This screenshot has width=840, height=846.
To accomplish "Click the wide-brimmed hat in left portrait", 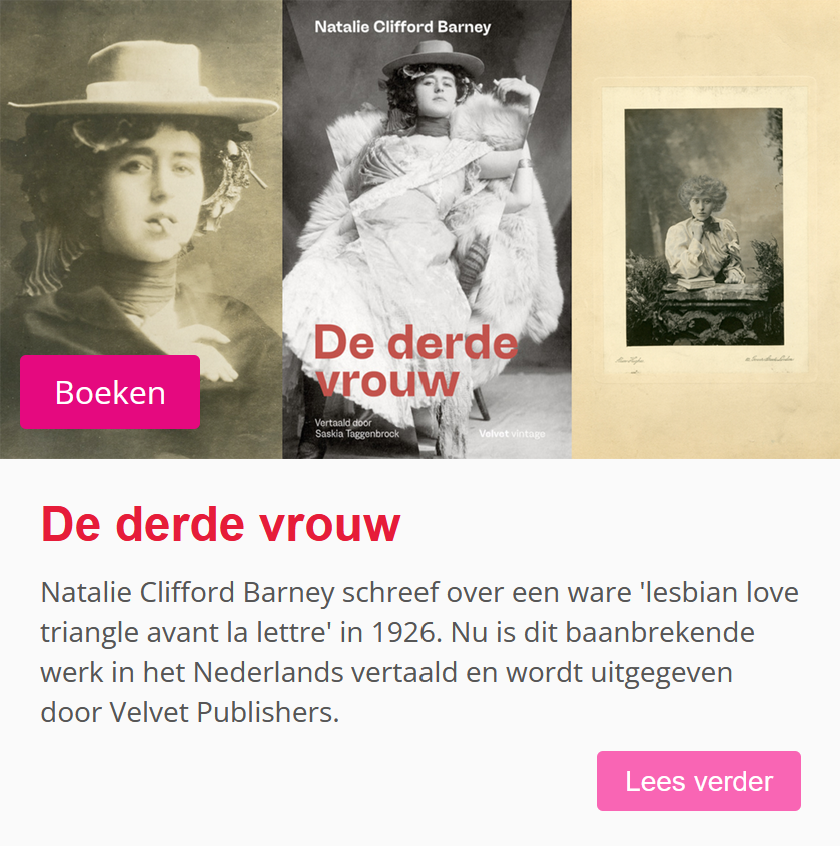I will (x=144, y=82).
